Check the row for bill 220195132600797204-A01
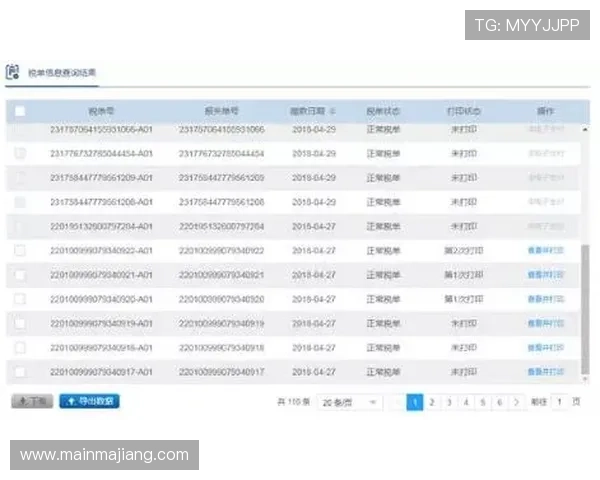The height and width of the screenshot is (480, 600). 20,226
